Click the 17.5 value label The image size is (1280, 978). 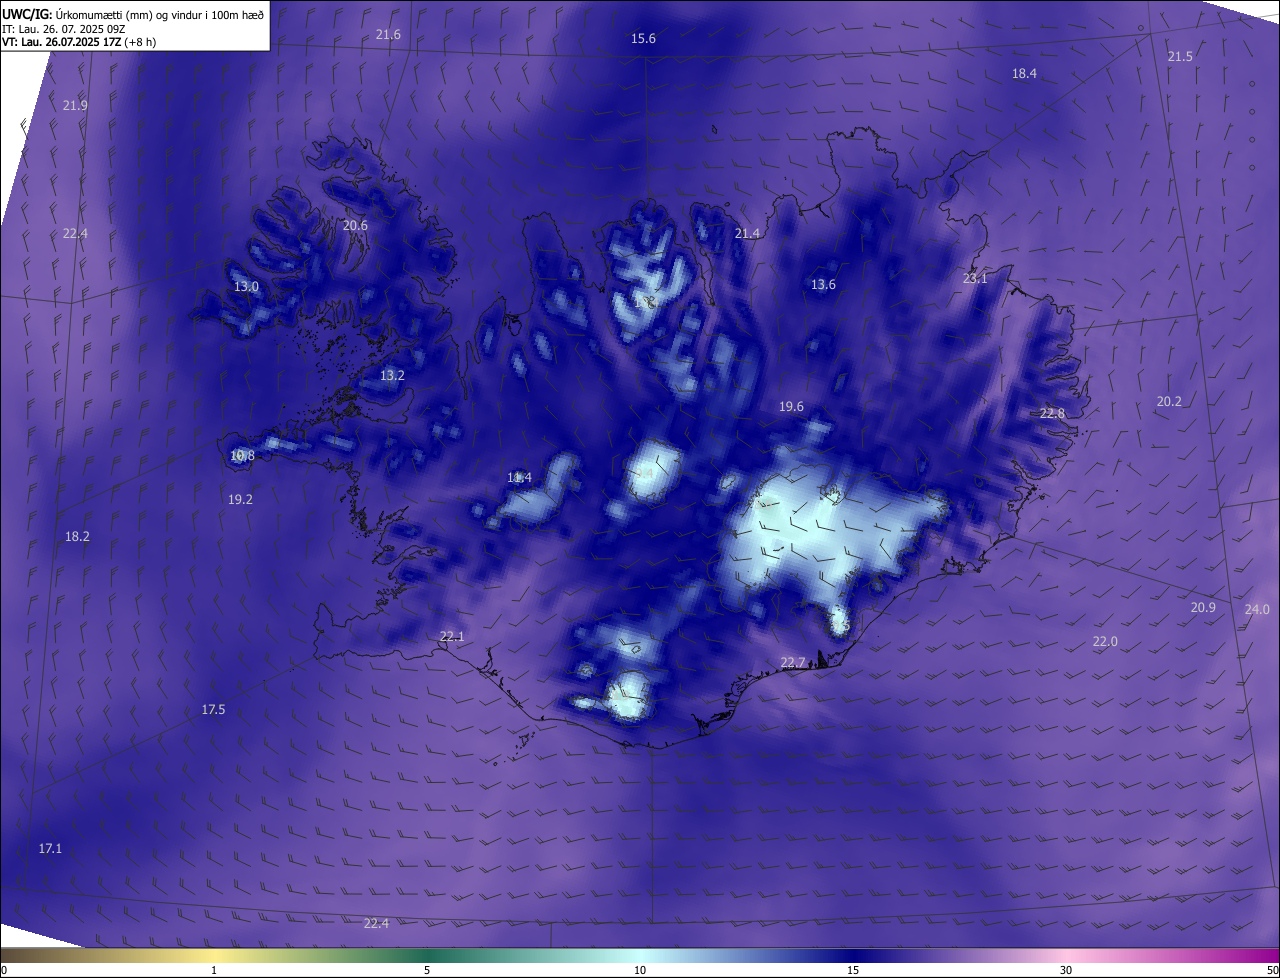pos(213,709)
